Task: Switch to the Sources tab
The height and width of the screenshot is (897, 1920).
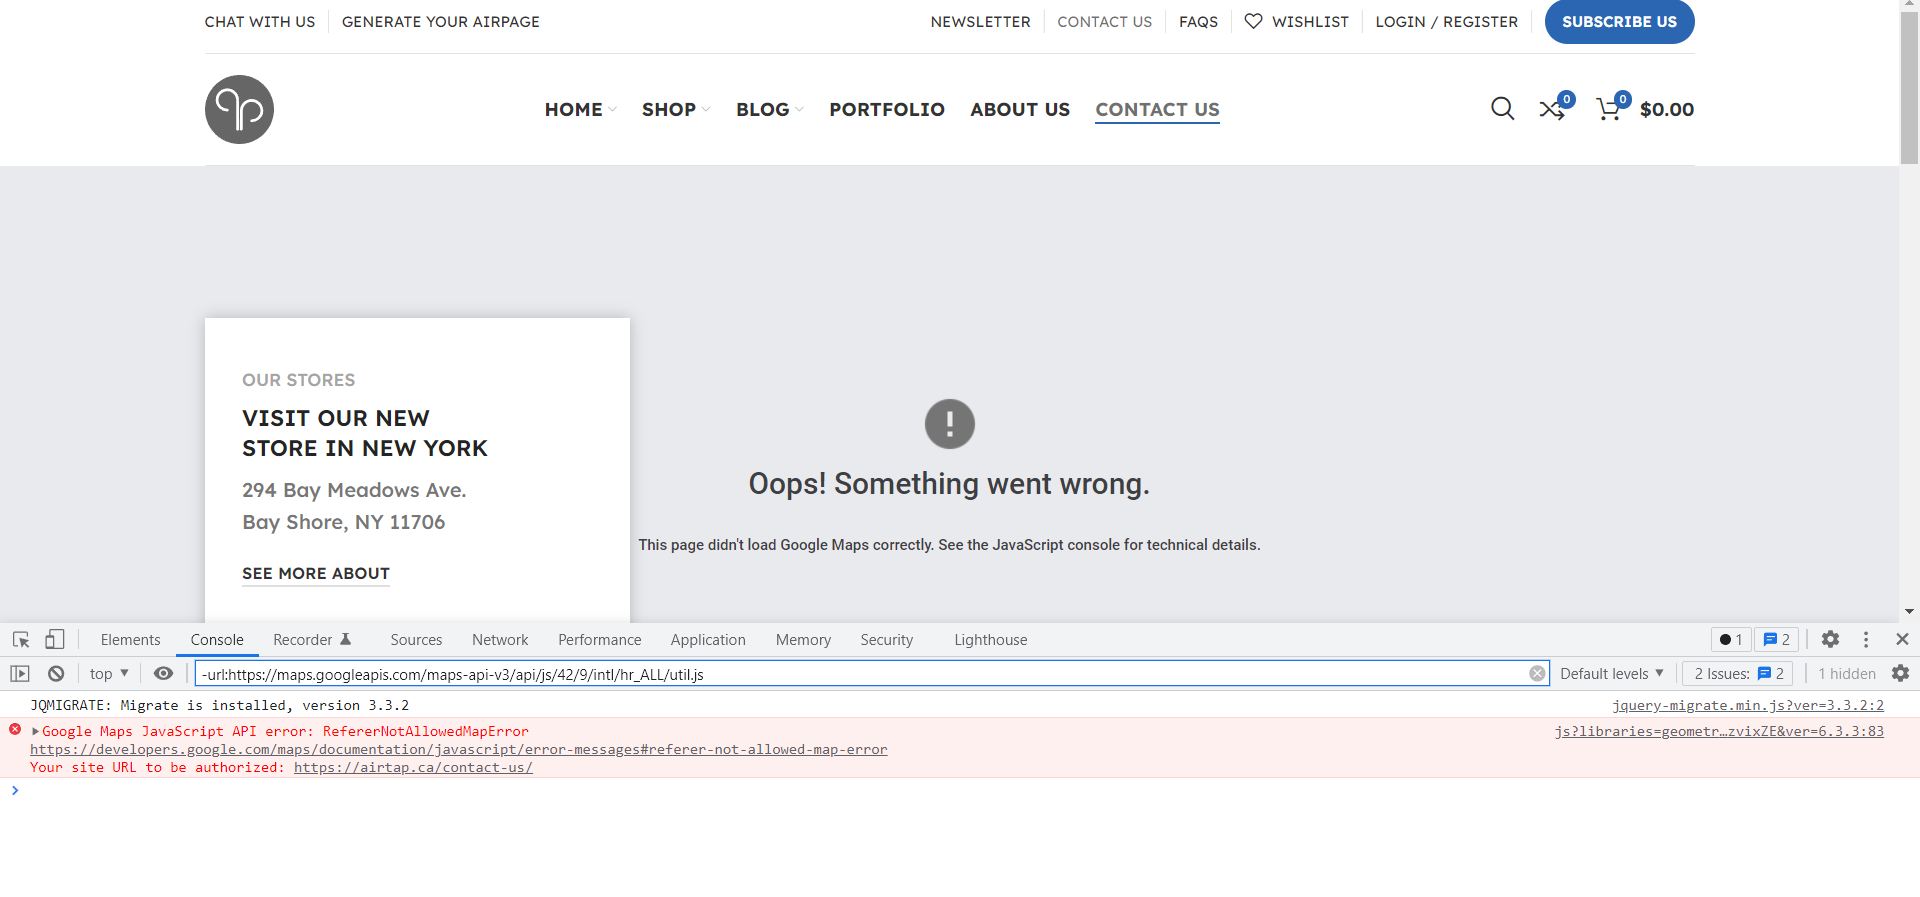Action: [x=416, y=640]
